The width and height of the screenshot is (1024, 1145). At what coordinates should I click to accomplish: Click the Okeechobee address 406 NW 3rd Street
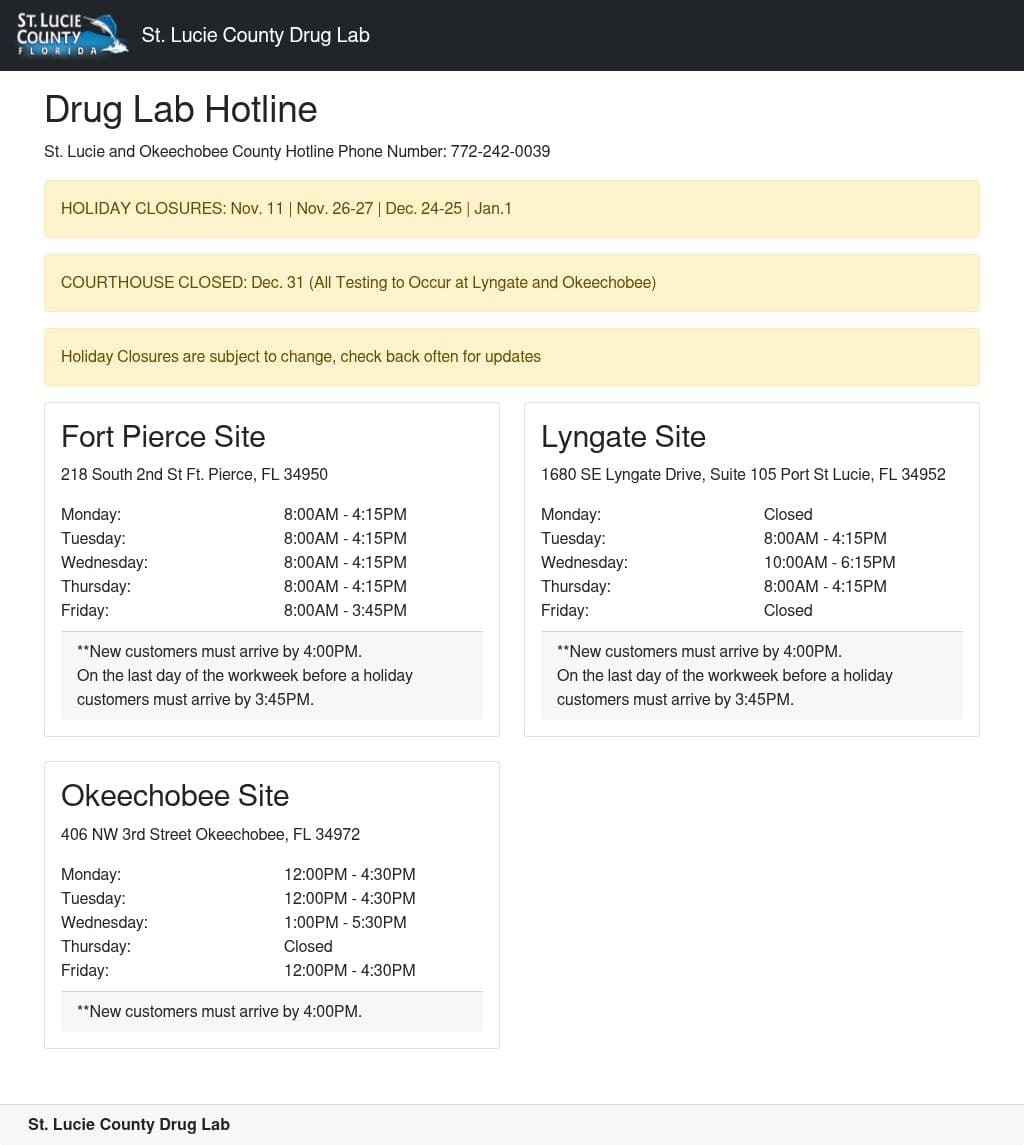point(210,835)
